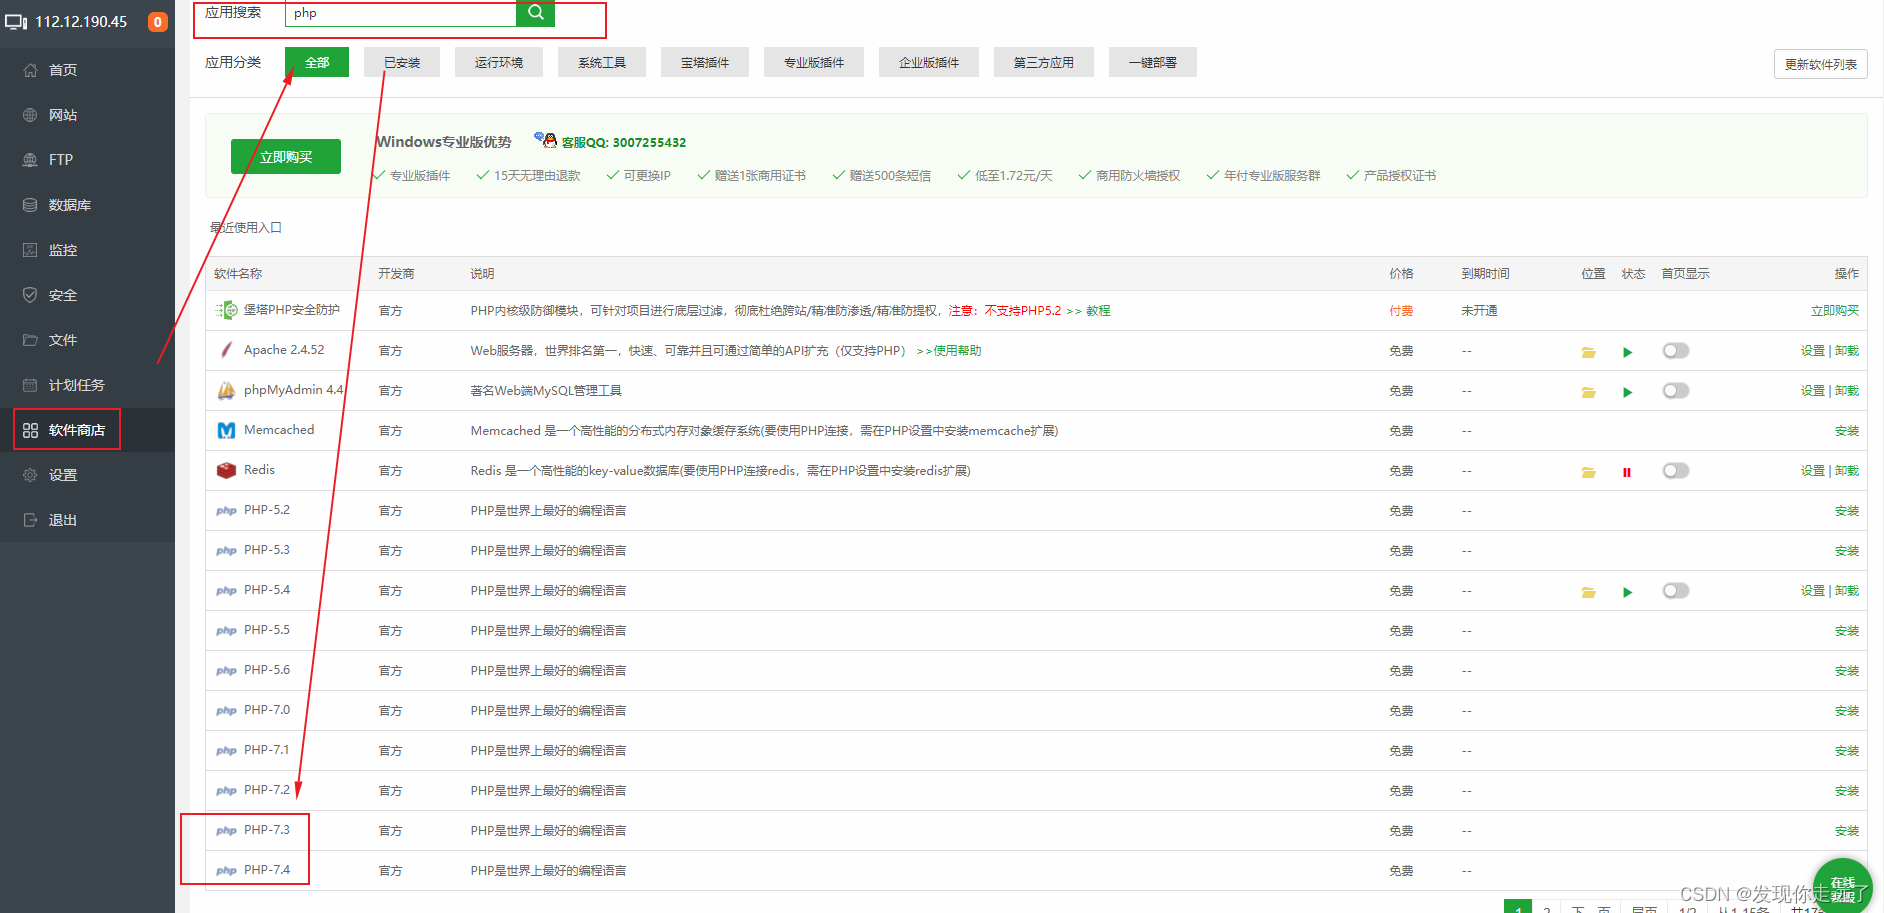Screen dimensions: 1884x913
Task: Click the 客服QQ 3007255432 link
Action: coord(623,142)
